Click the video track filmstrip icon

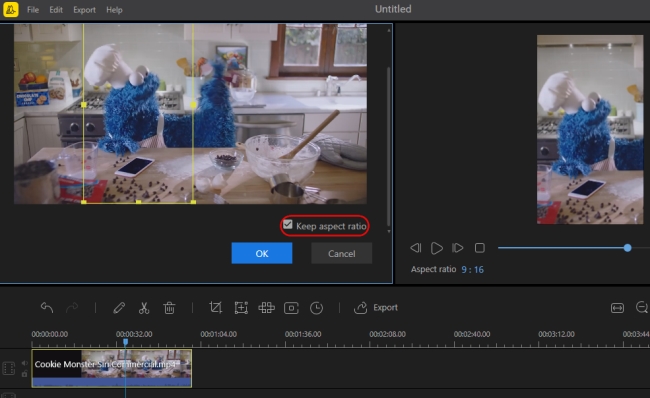[9, 368]
